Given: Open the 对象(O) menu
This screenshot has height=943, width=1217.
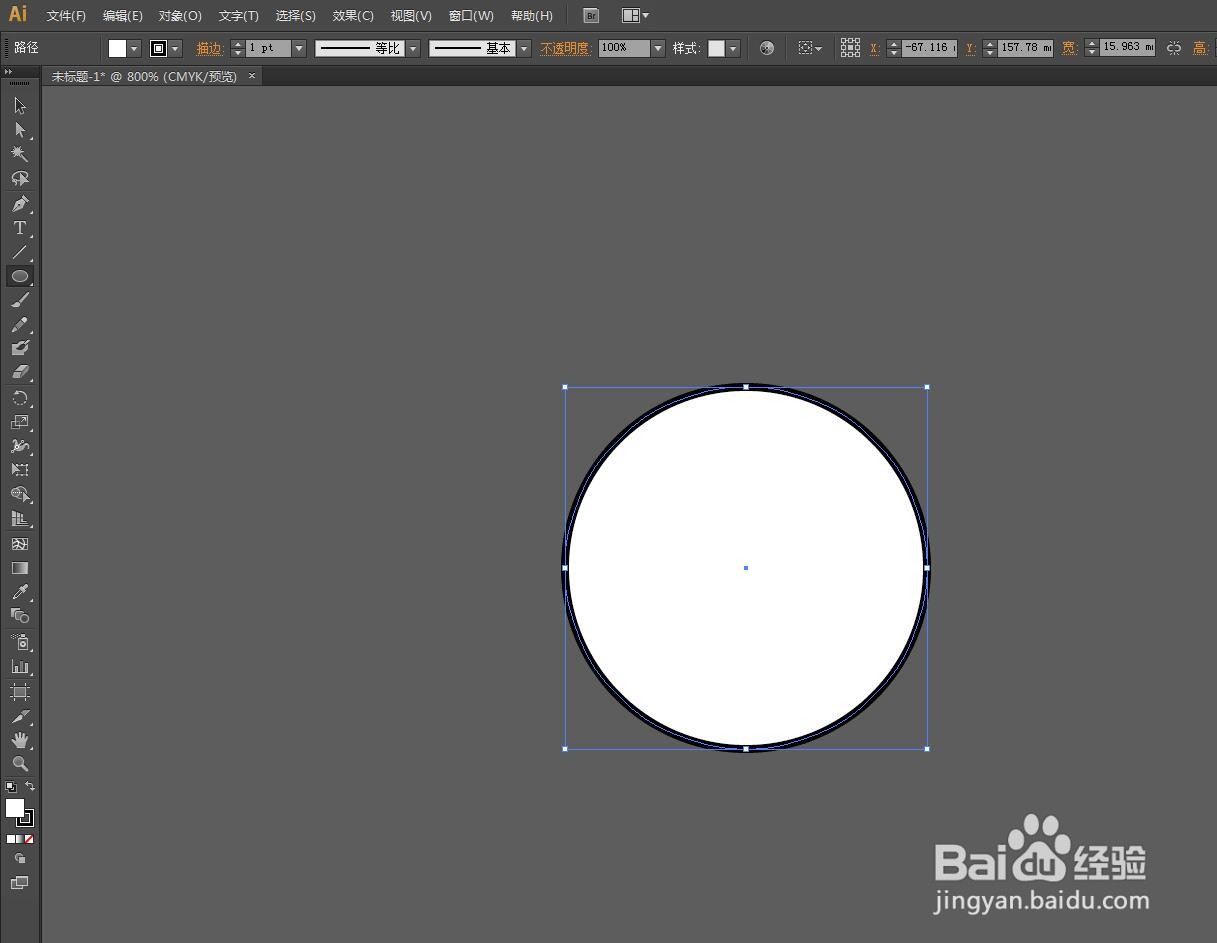Looking at the screenshot, I should [x=180, y=16].
